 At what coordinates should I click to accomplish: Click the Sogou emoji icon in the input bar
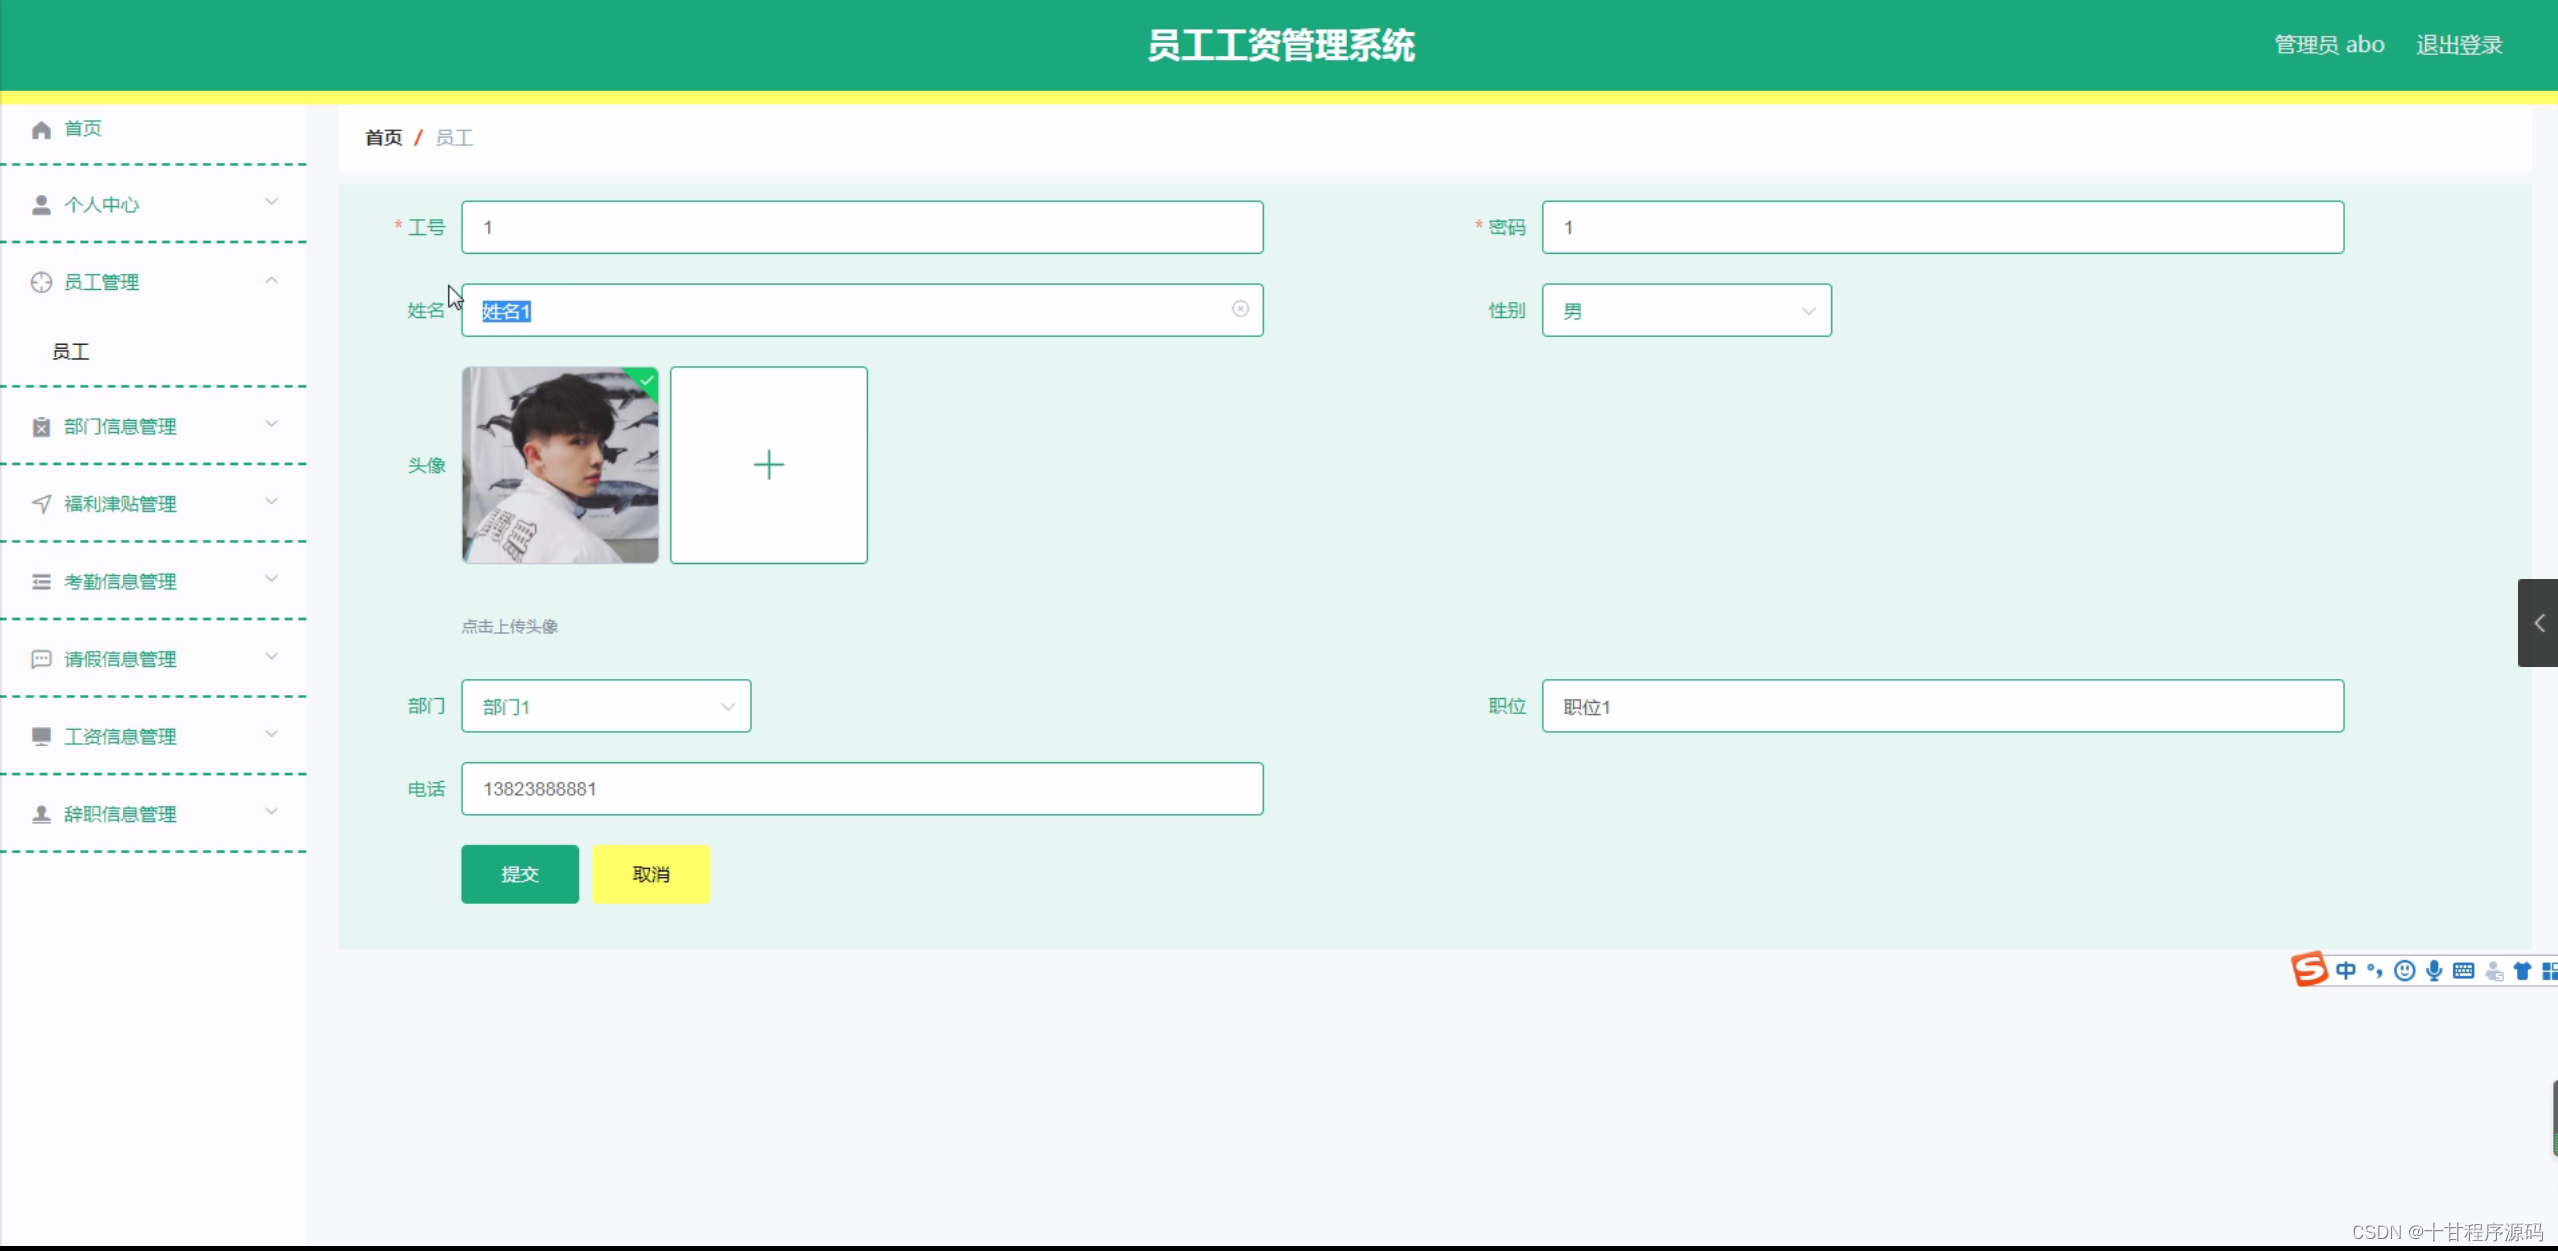click(2405, 970)
